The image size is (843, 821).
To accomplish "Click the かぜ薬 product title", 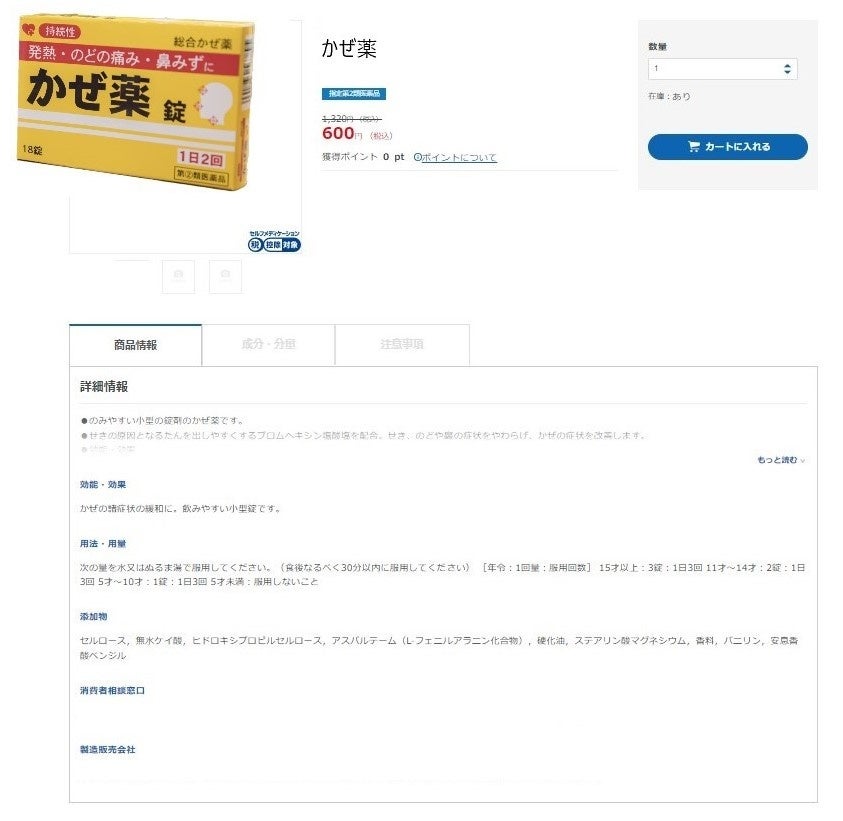I will pyautogui.click(x=349, y=48).
